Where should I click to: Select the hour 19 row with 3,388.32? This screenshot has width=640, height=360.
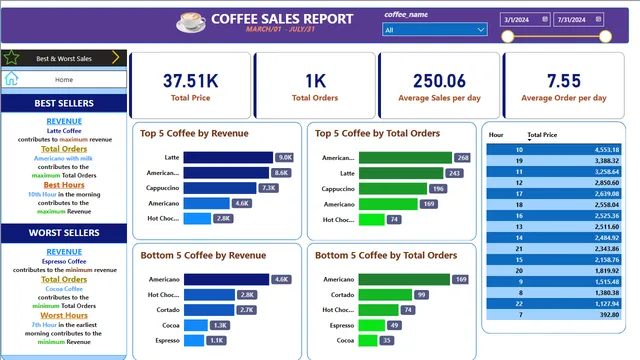click(x=554, y=160)
